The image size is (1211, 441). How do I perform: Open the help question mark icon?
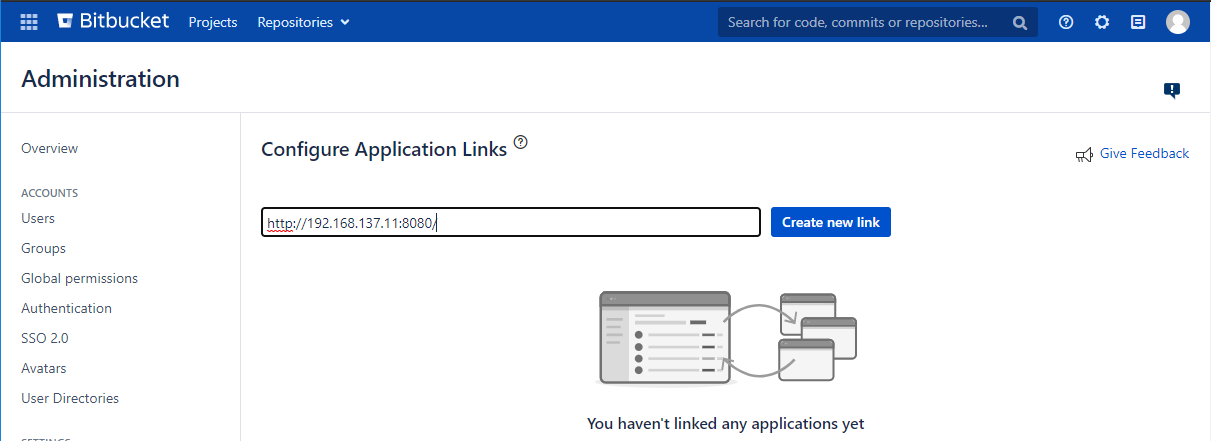coord(1066,22)
